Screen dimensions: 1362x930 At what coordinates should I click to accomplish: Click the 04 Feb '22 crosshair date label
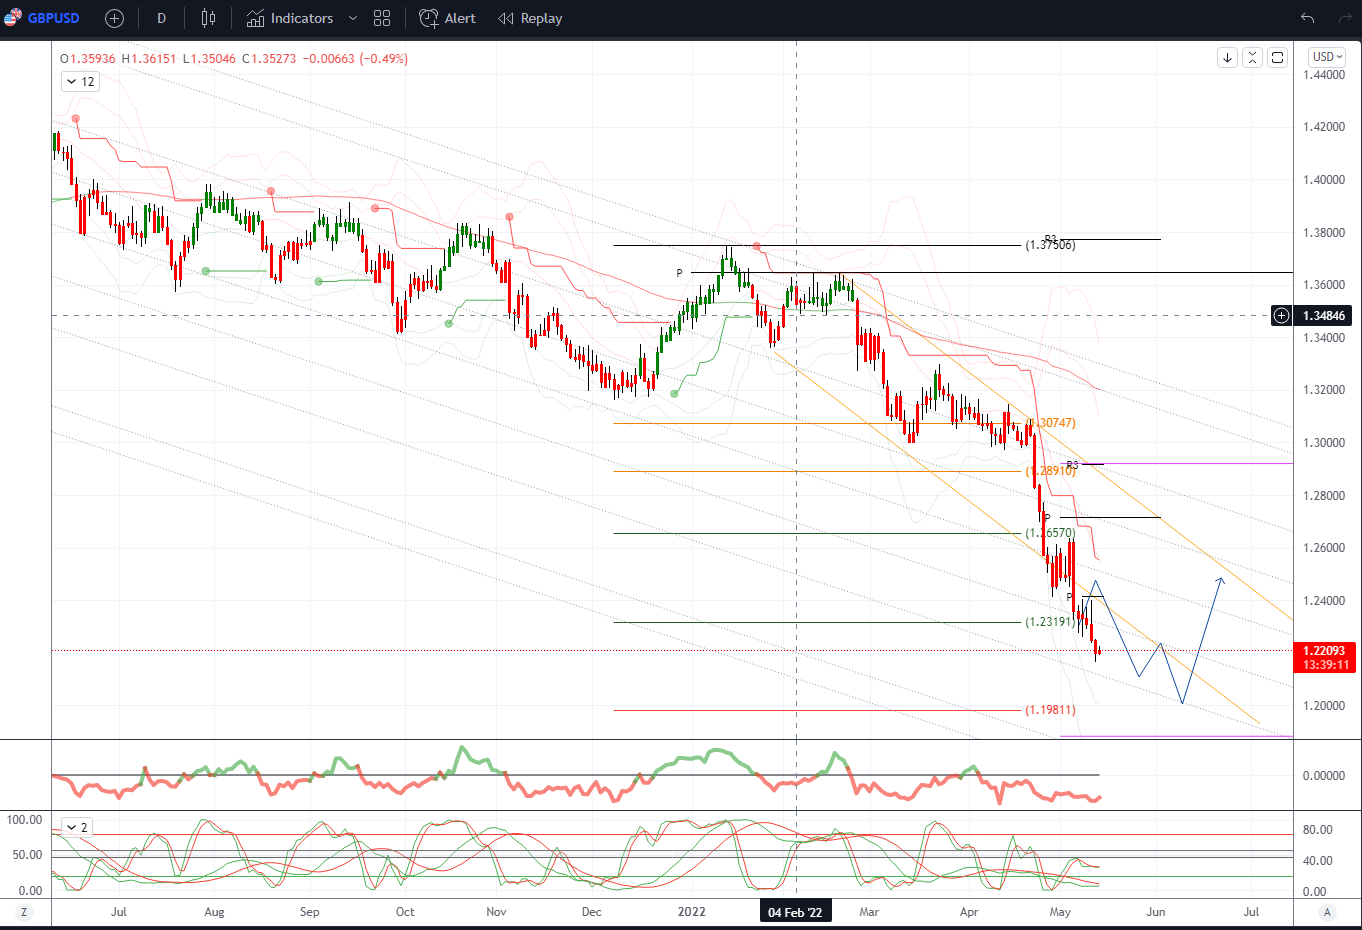tap(795, 912)
